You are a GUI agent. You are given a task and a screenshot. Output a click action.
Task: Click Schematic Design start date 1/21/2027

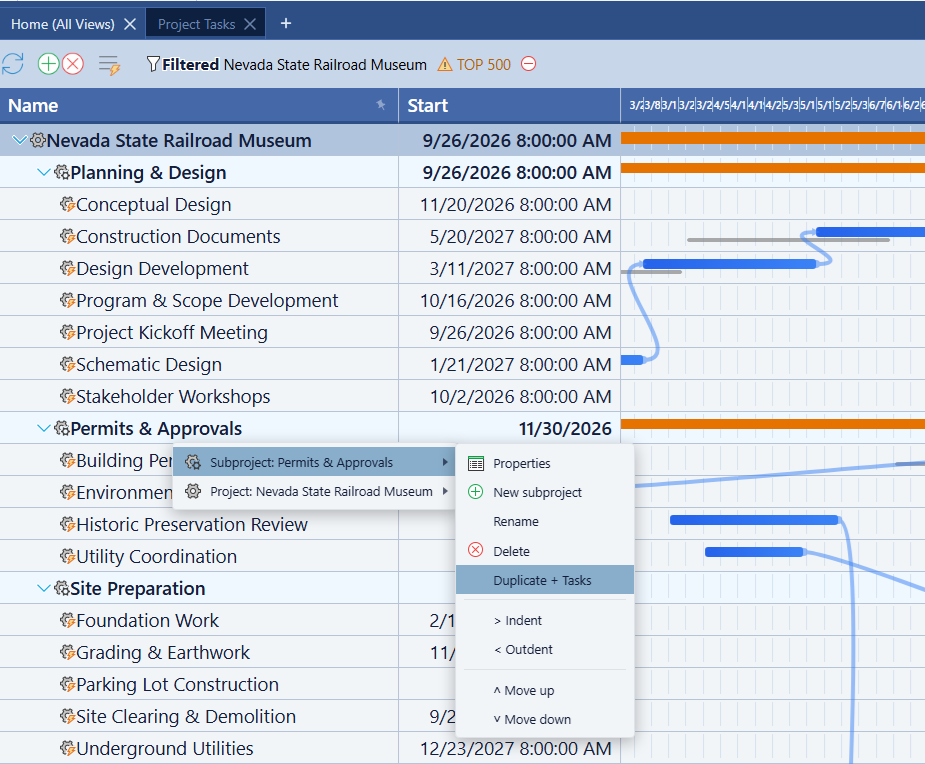pos(520,365)
